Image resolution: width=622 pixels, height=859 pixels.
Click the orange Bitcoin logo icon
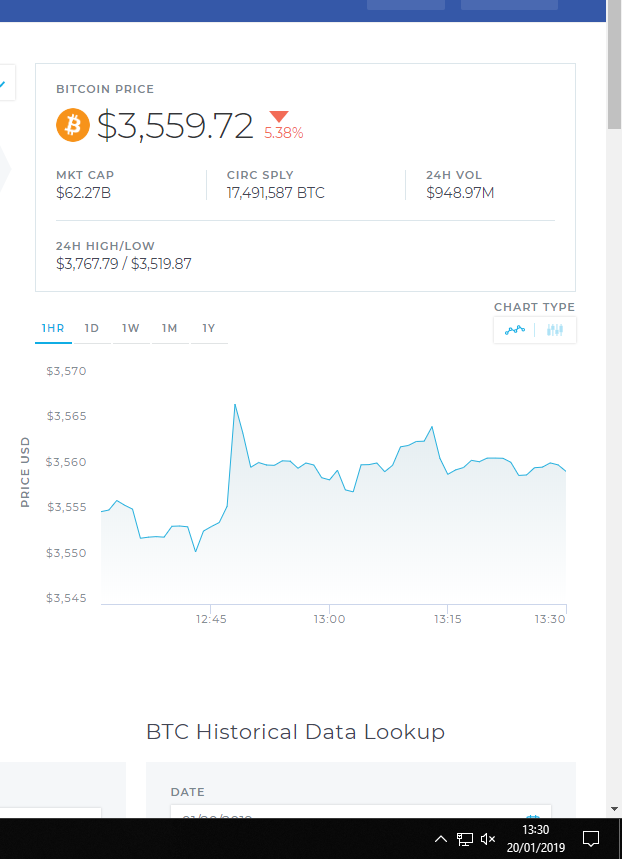(72, 125)
